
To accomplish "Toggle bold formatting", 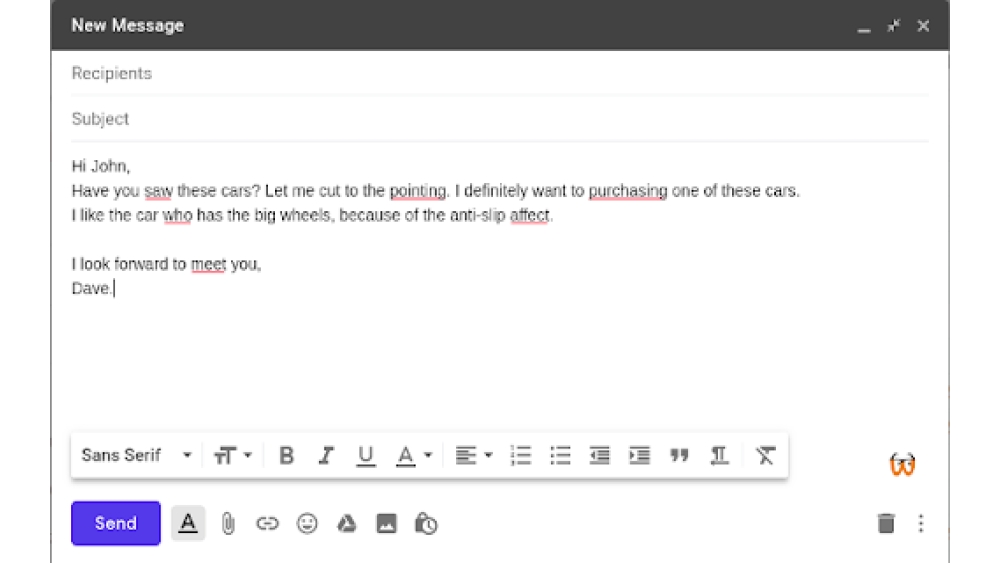I will [286, 456].
